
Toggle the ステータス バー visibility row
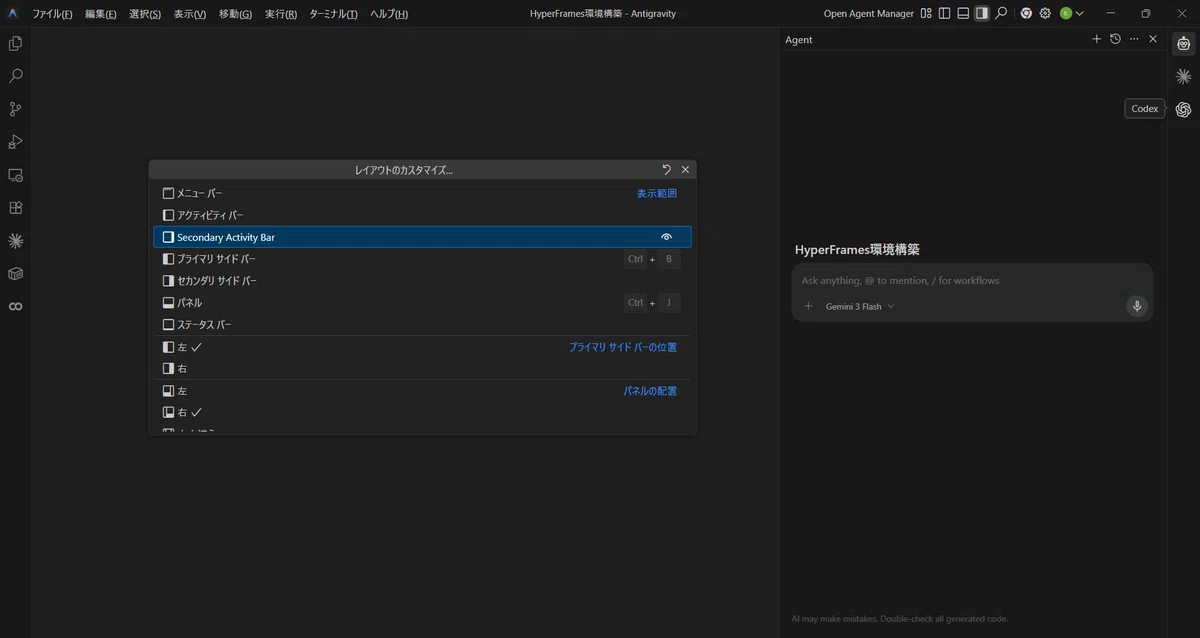pos(422,325)
